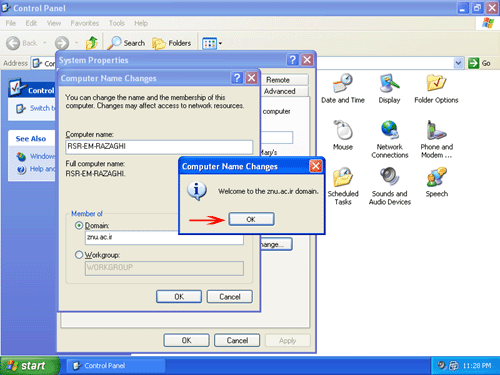Click the Control Panel title bar icon

[6, 7]
